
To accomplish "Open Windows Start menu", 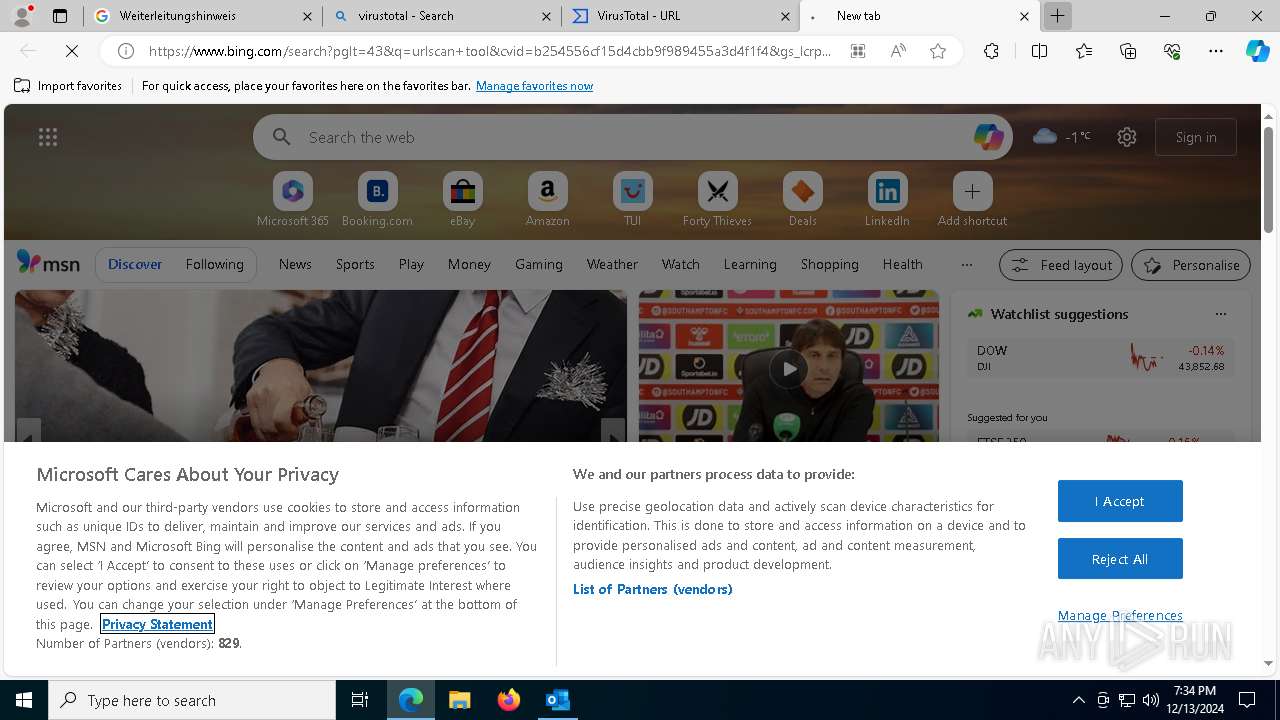I will (24, 700).
